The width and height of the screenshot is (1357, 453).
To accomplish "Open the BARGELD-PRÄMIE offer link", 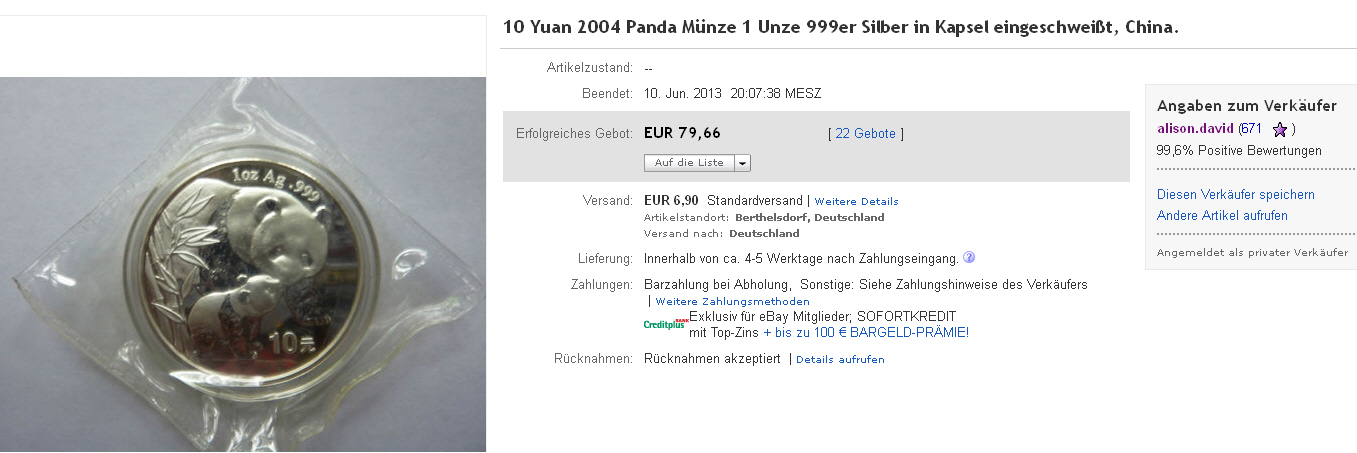I will (866, 332).
